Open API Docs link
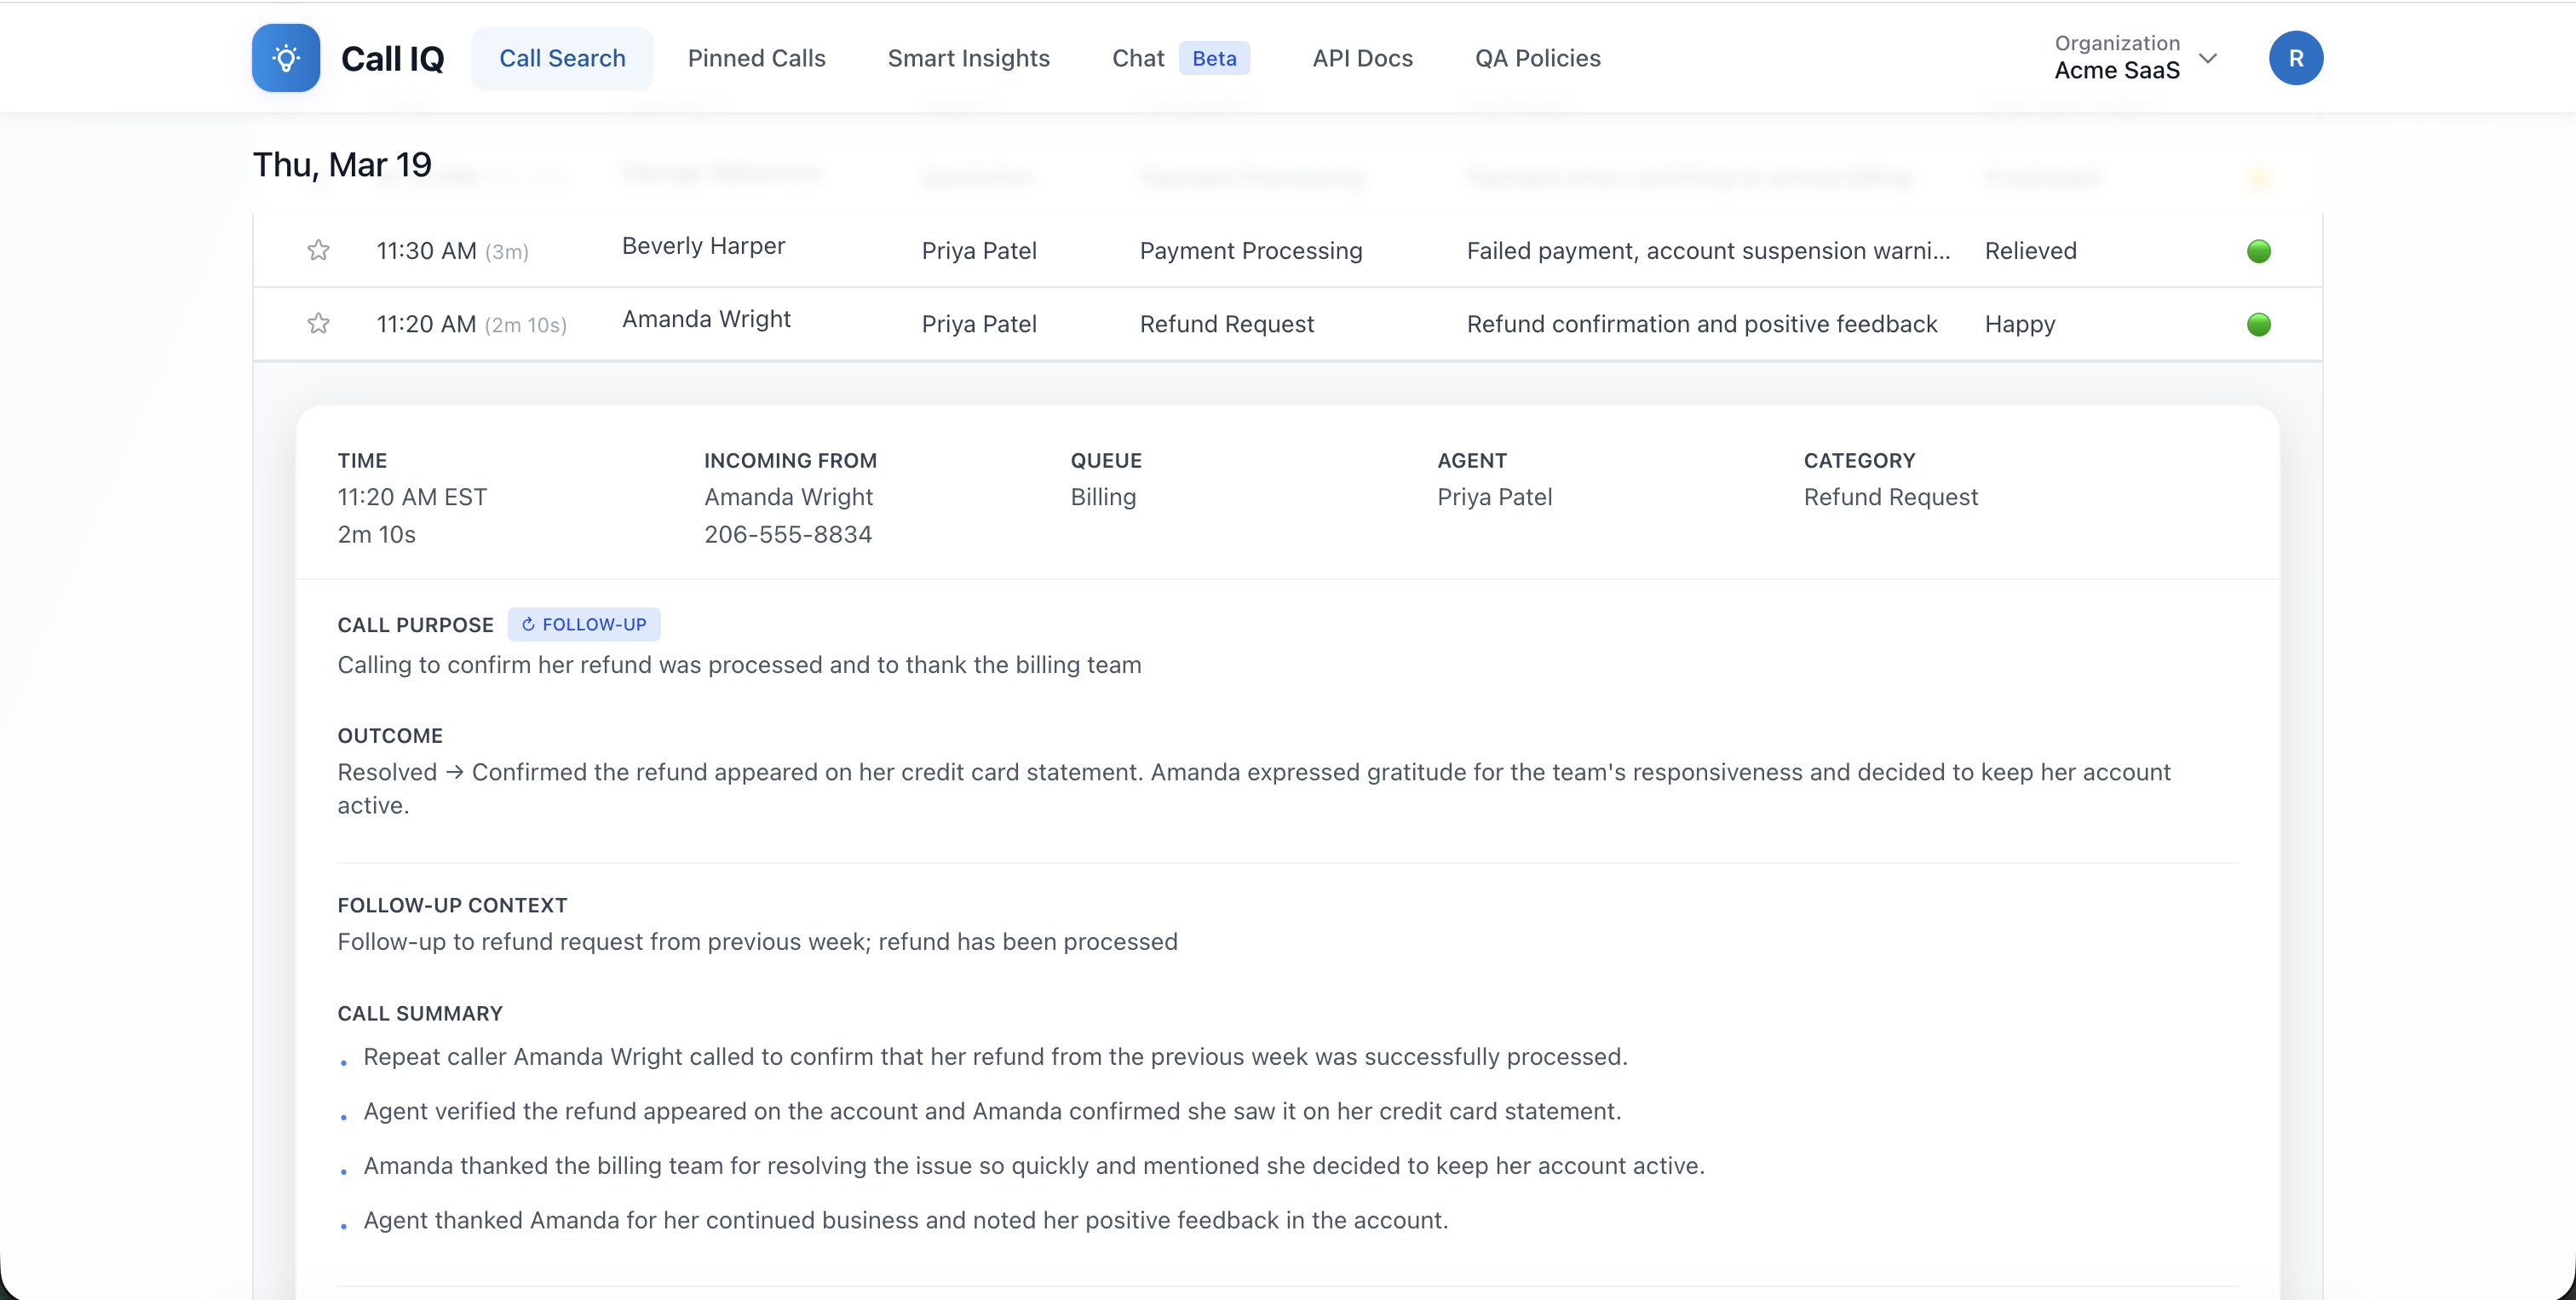The width and height of the screenshot is (2576, 1300). pos(1362,58)
